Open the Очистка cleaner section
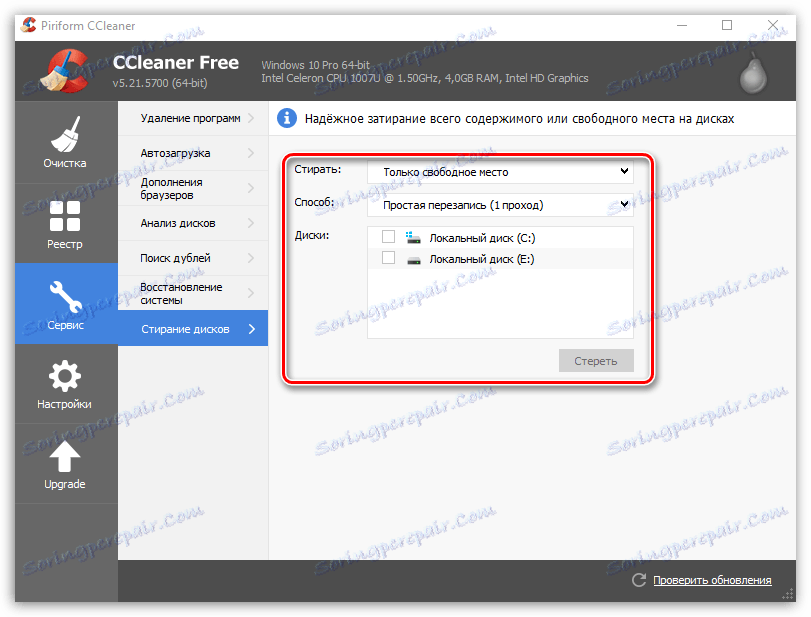 pyautogui.click(x=66, y=142)
